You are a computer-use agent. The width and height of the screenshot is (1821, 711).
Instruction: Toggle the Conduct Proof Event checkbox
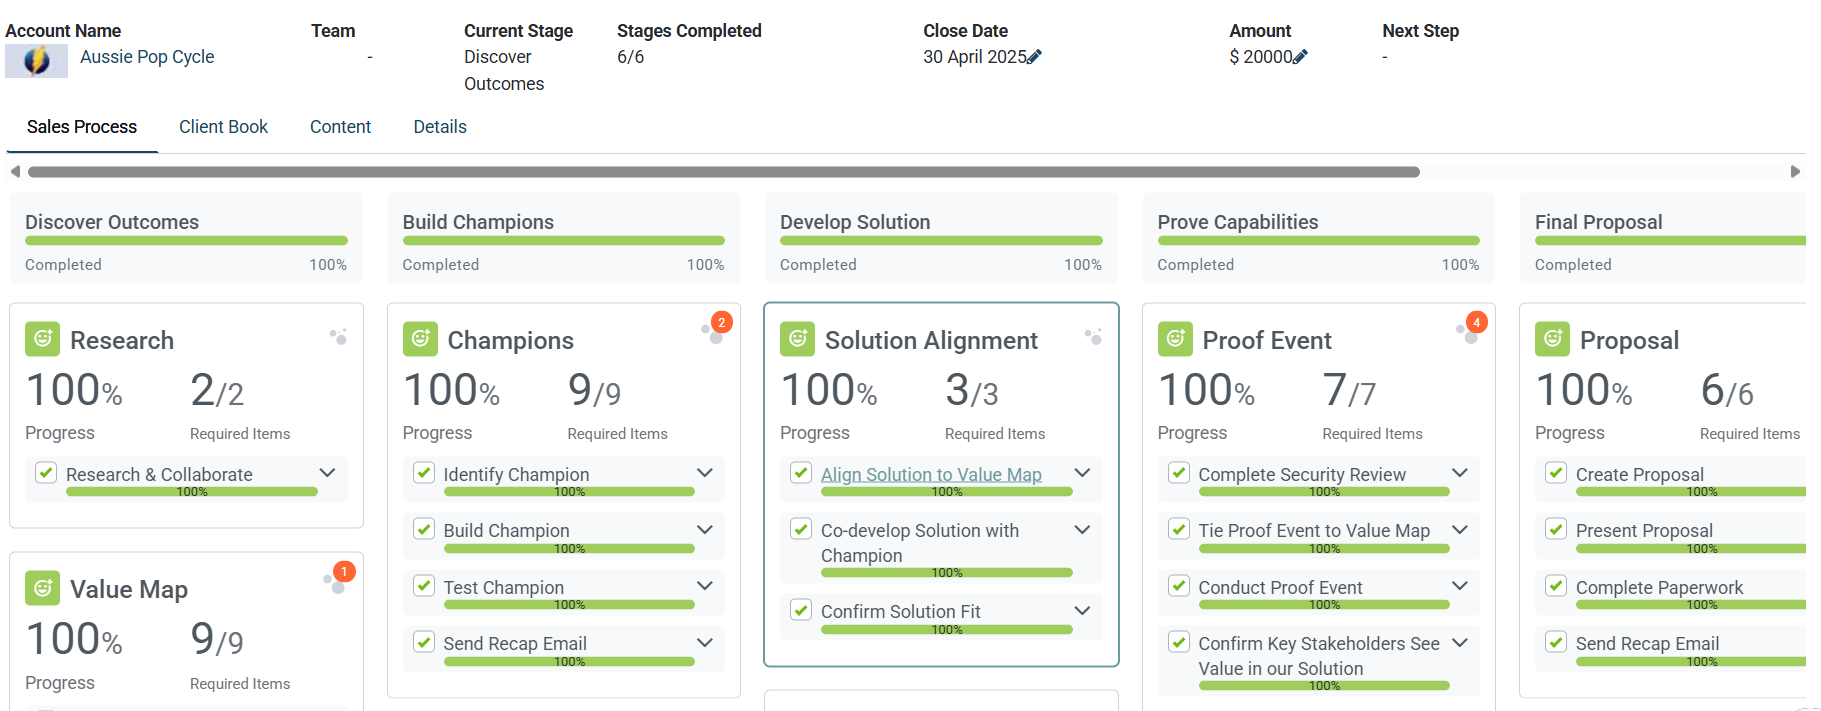point(1179,585)
